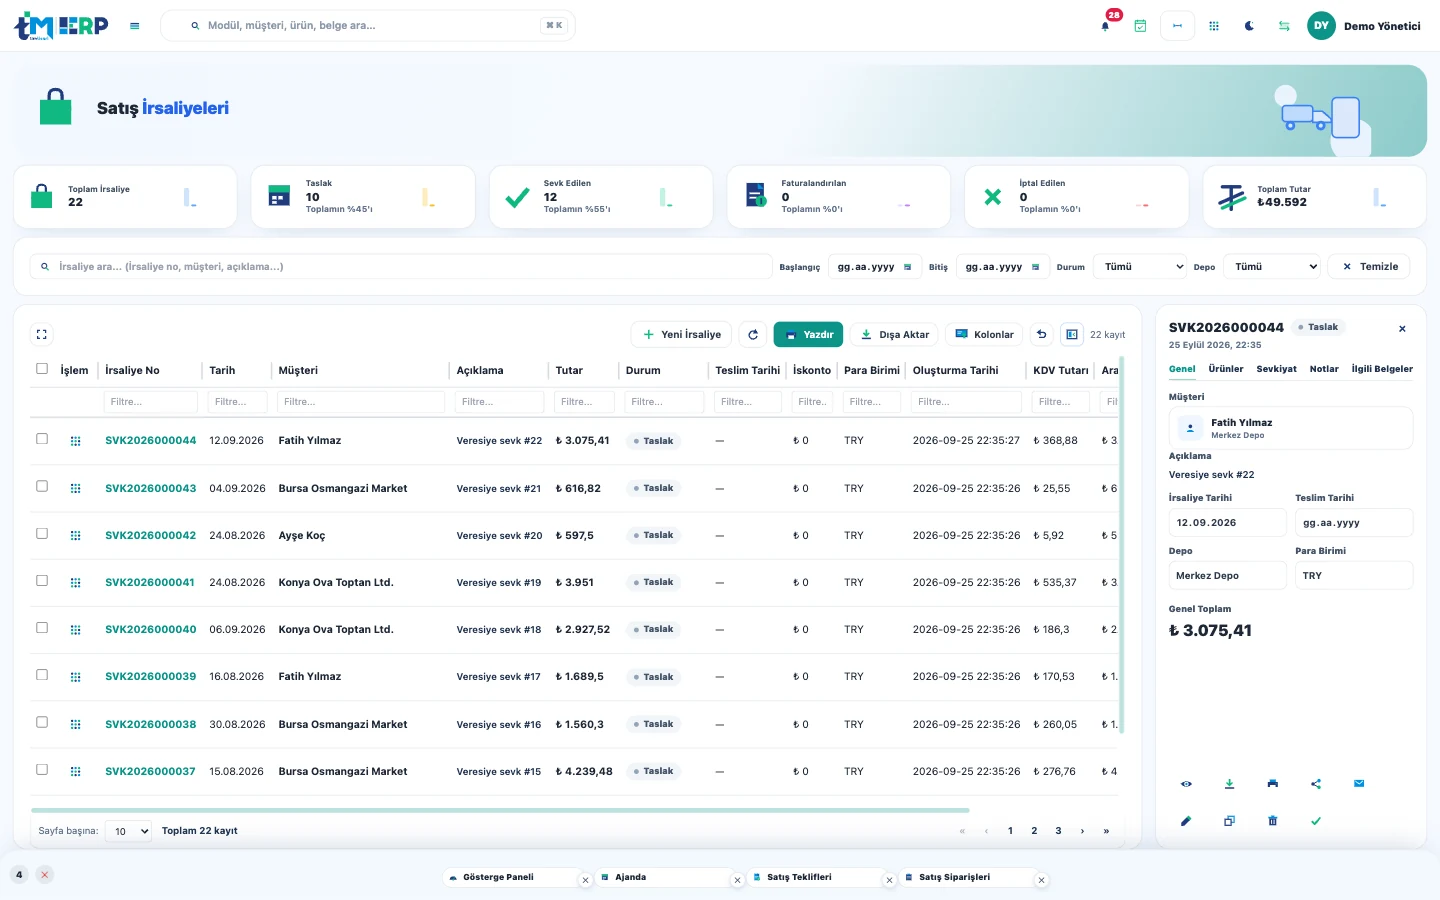Viewport: 1440px width, 900px height.
Task: Switch to the Ürünler tab
Action: [1226, 369]
